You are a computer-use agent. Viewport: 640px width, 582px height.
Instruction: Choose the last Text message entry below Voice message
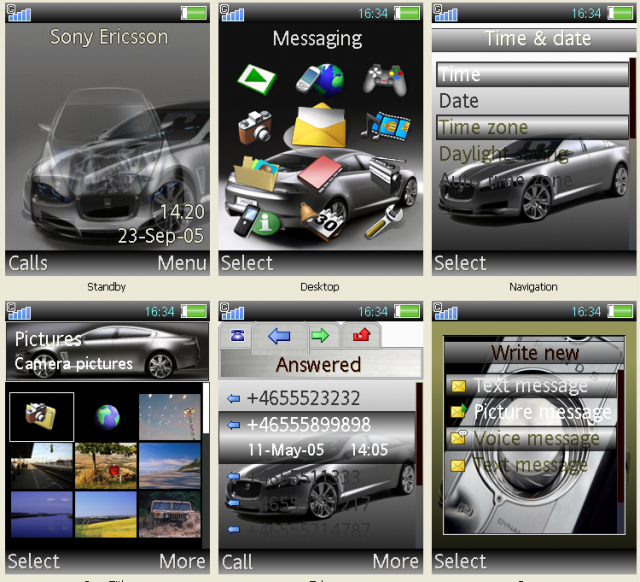click(531, 464)
